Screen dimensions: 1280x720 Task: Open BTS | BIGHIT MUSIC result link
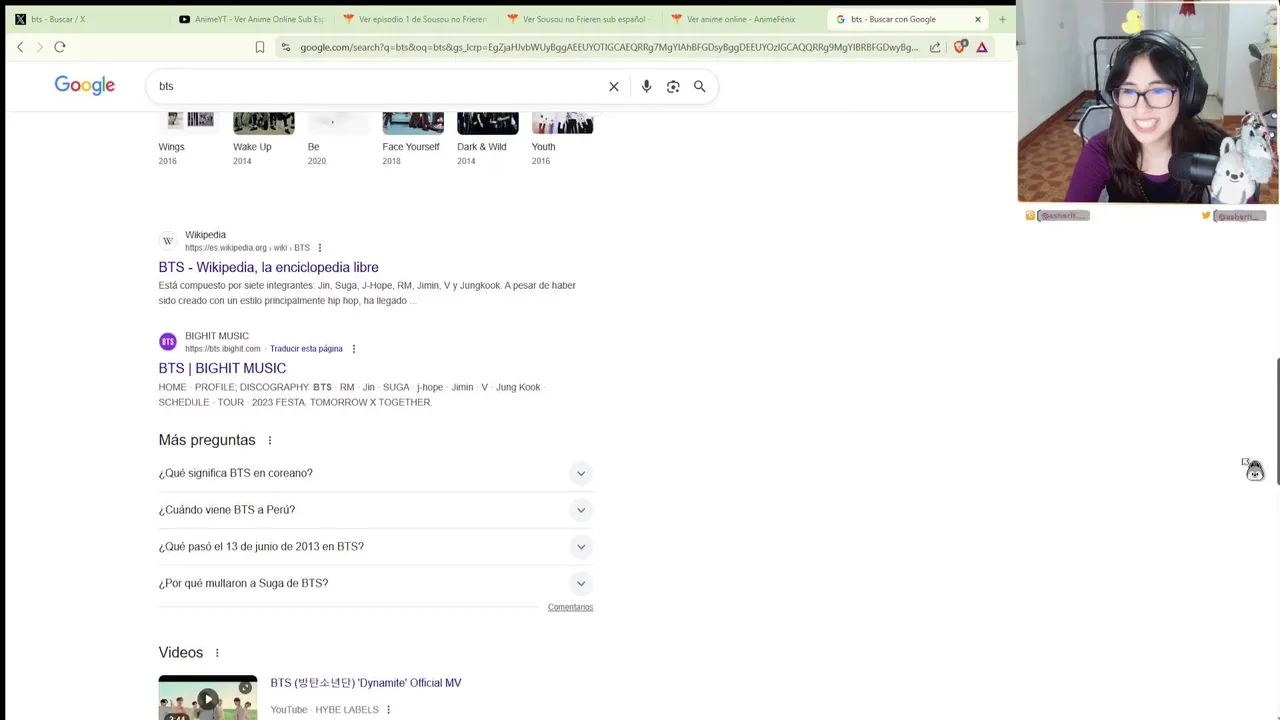tap(222, 369)
